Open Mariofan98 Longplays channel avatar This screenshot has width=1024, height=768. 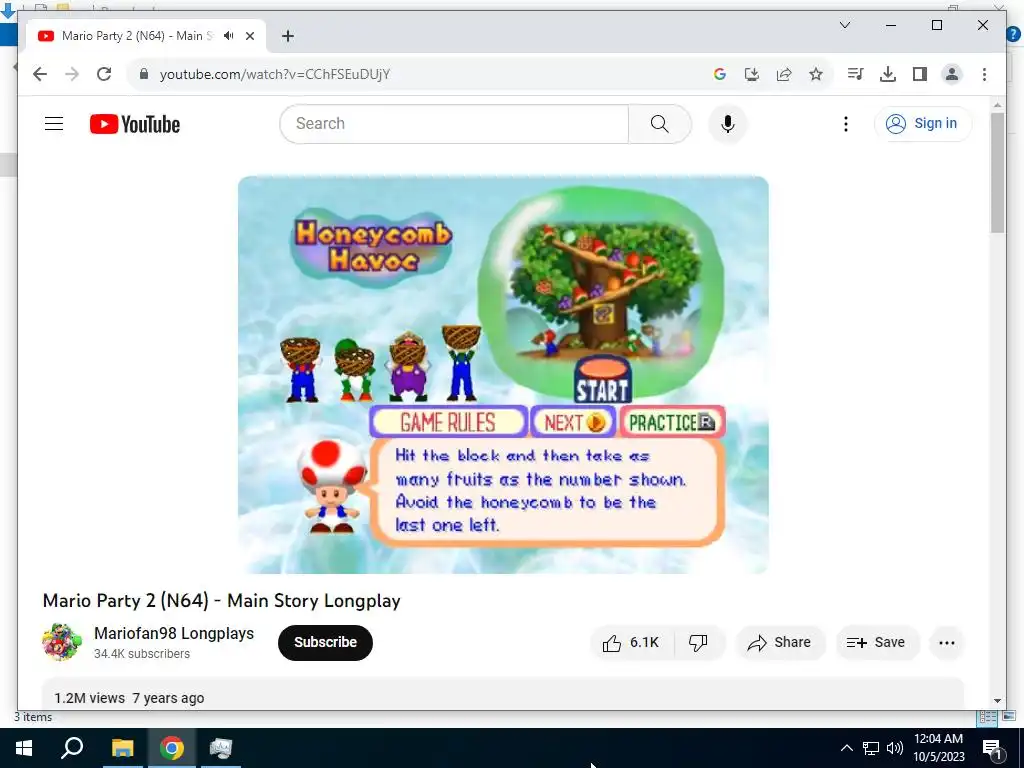tap(61, 642)
